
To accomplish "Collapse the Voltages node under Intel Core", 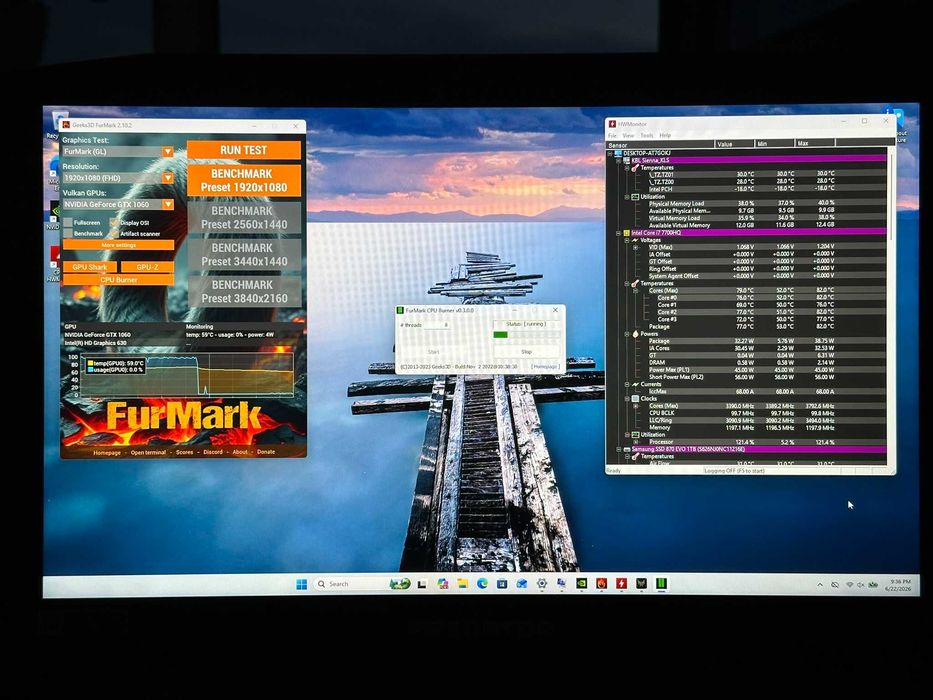I will point(627,240).
